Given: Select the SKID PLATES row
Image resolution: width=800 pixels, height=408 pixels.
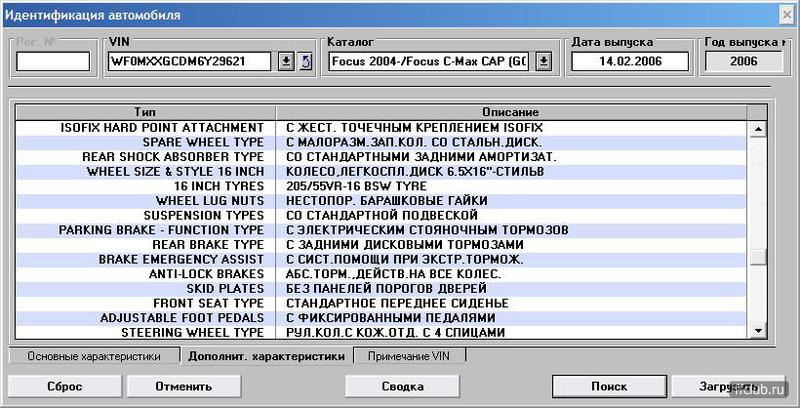Looking at the screenshot, I should pos(383,289).
